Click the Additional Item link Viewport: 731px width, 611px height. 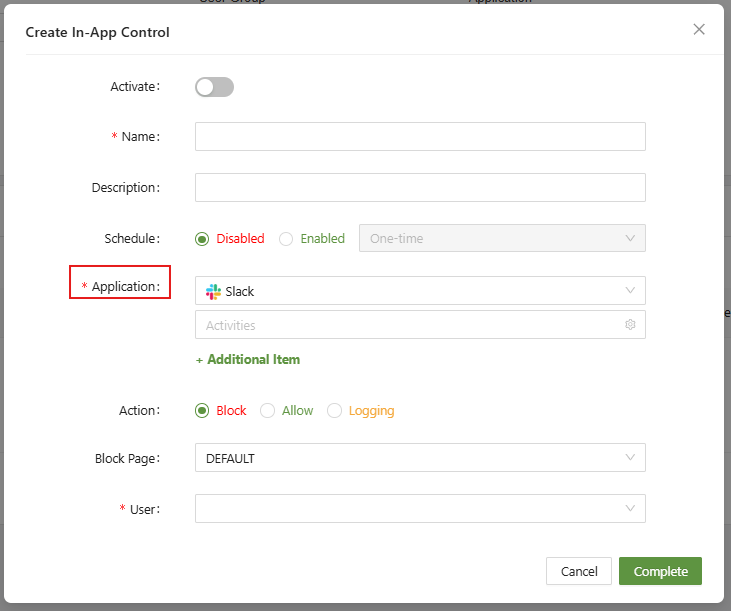(247, 359)
